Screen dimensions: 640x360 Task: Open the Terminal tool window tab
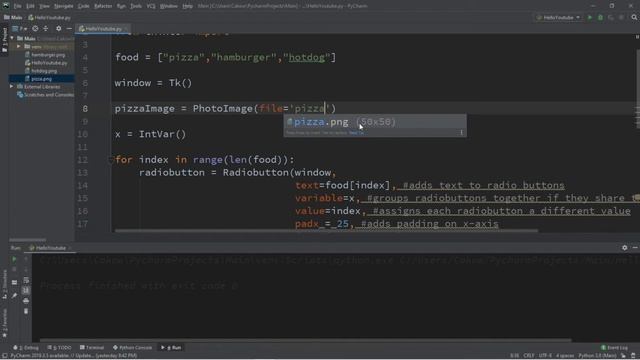pyautogui.click(x=92, y=348)
